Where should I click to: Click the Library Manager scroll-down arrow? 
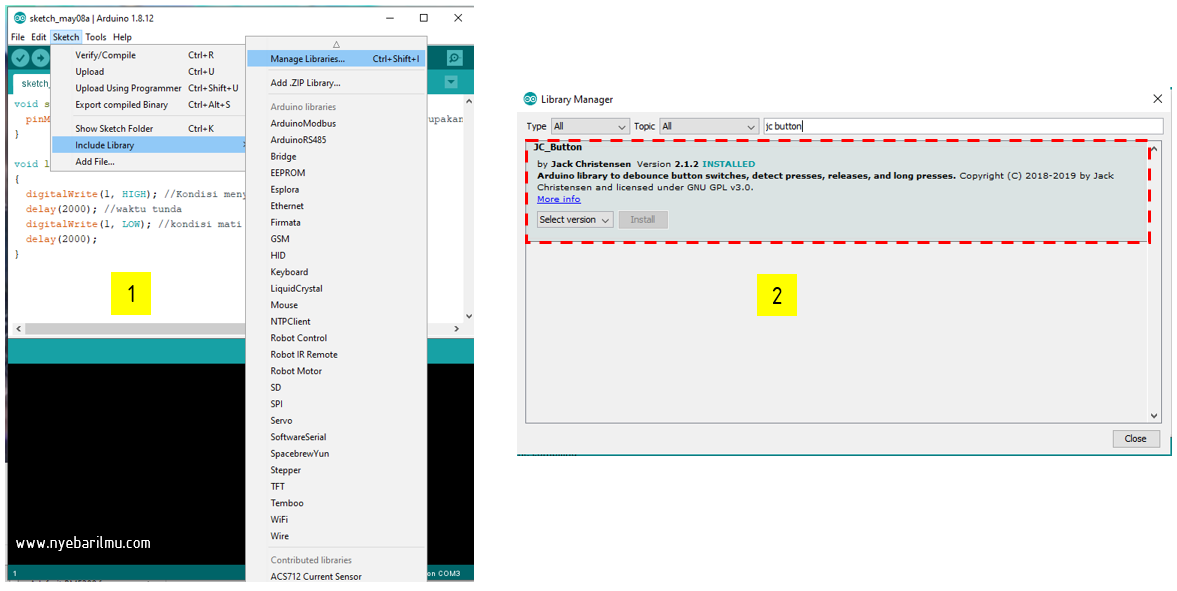(1154, 415)
